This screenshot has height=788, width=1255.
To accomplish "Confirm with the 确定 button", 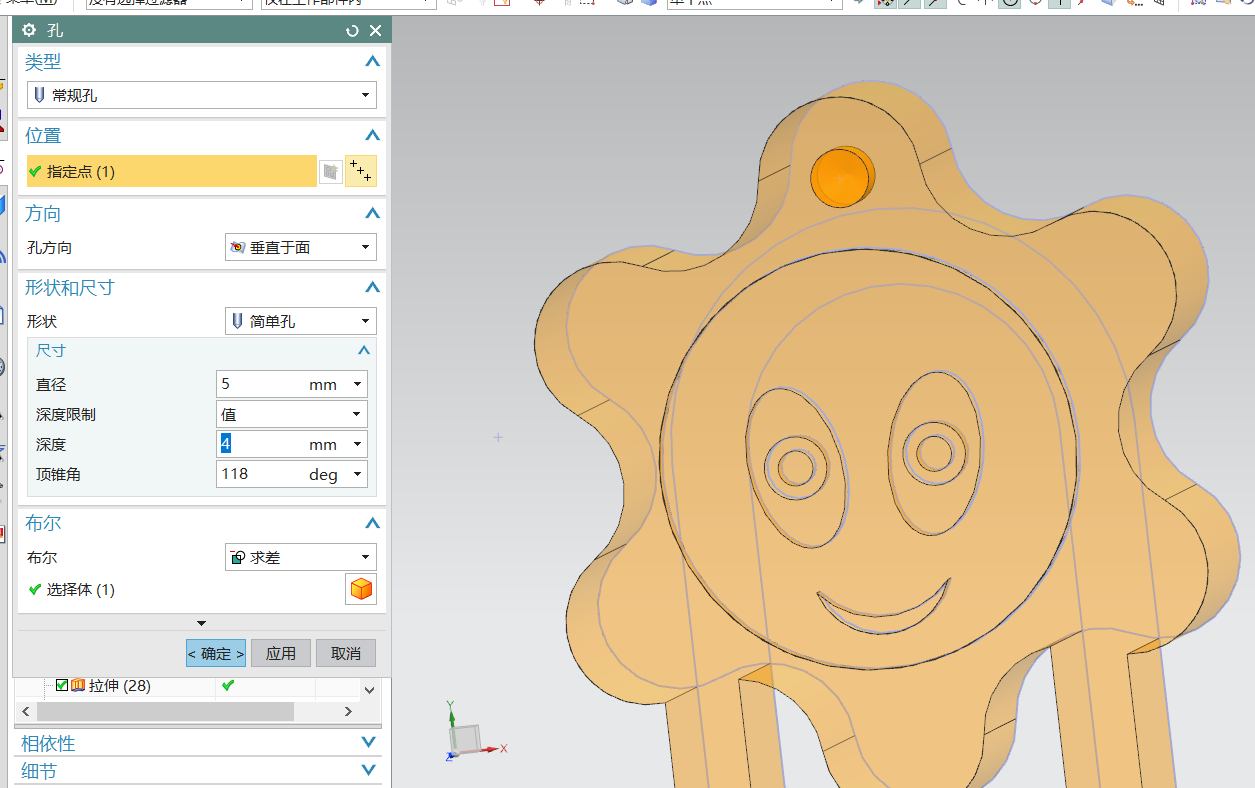I will click(215, 653).
